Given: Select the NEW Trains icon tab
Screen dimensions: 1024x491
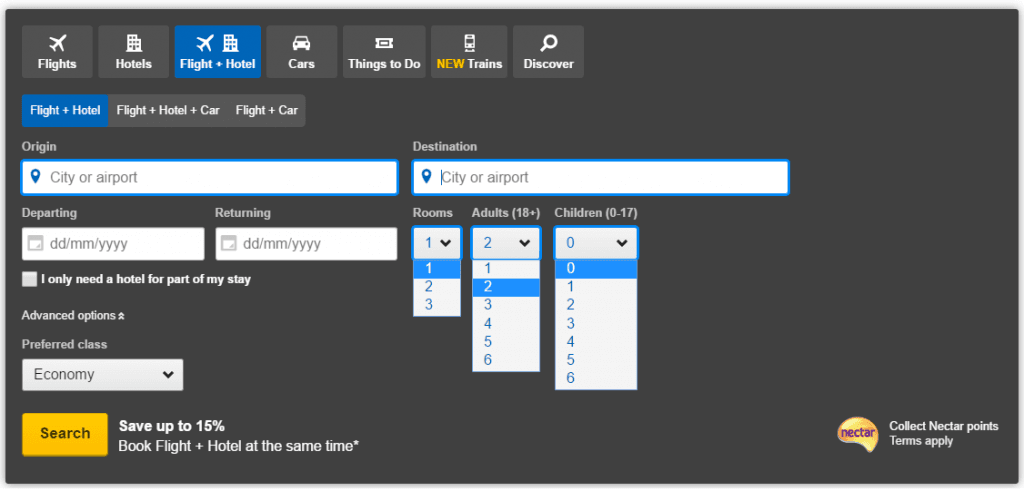Looking at the screenshot, I should point(469,52).
